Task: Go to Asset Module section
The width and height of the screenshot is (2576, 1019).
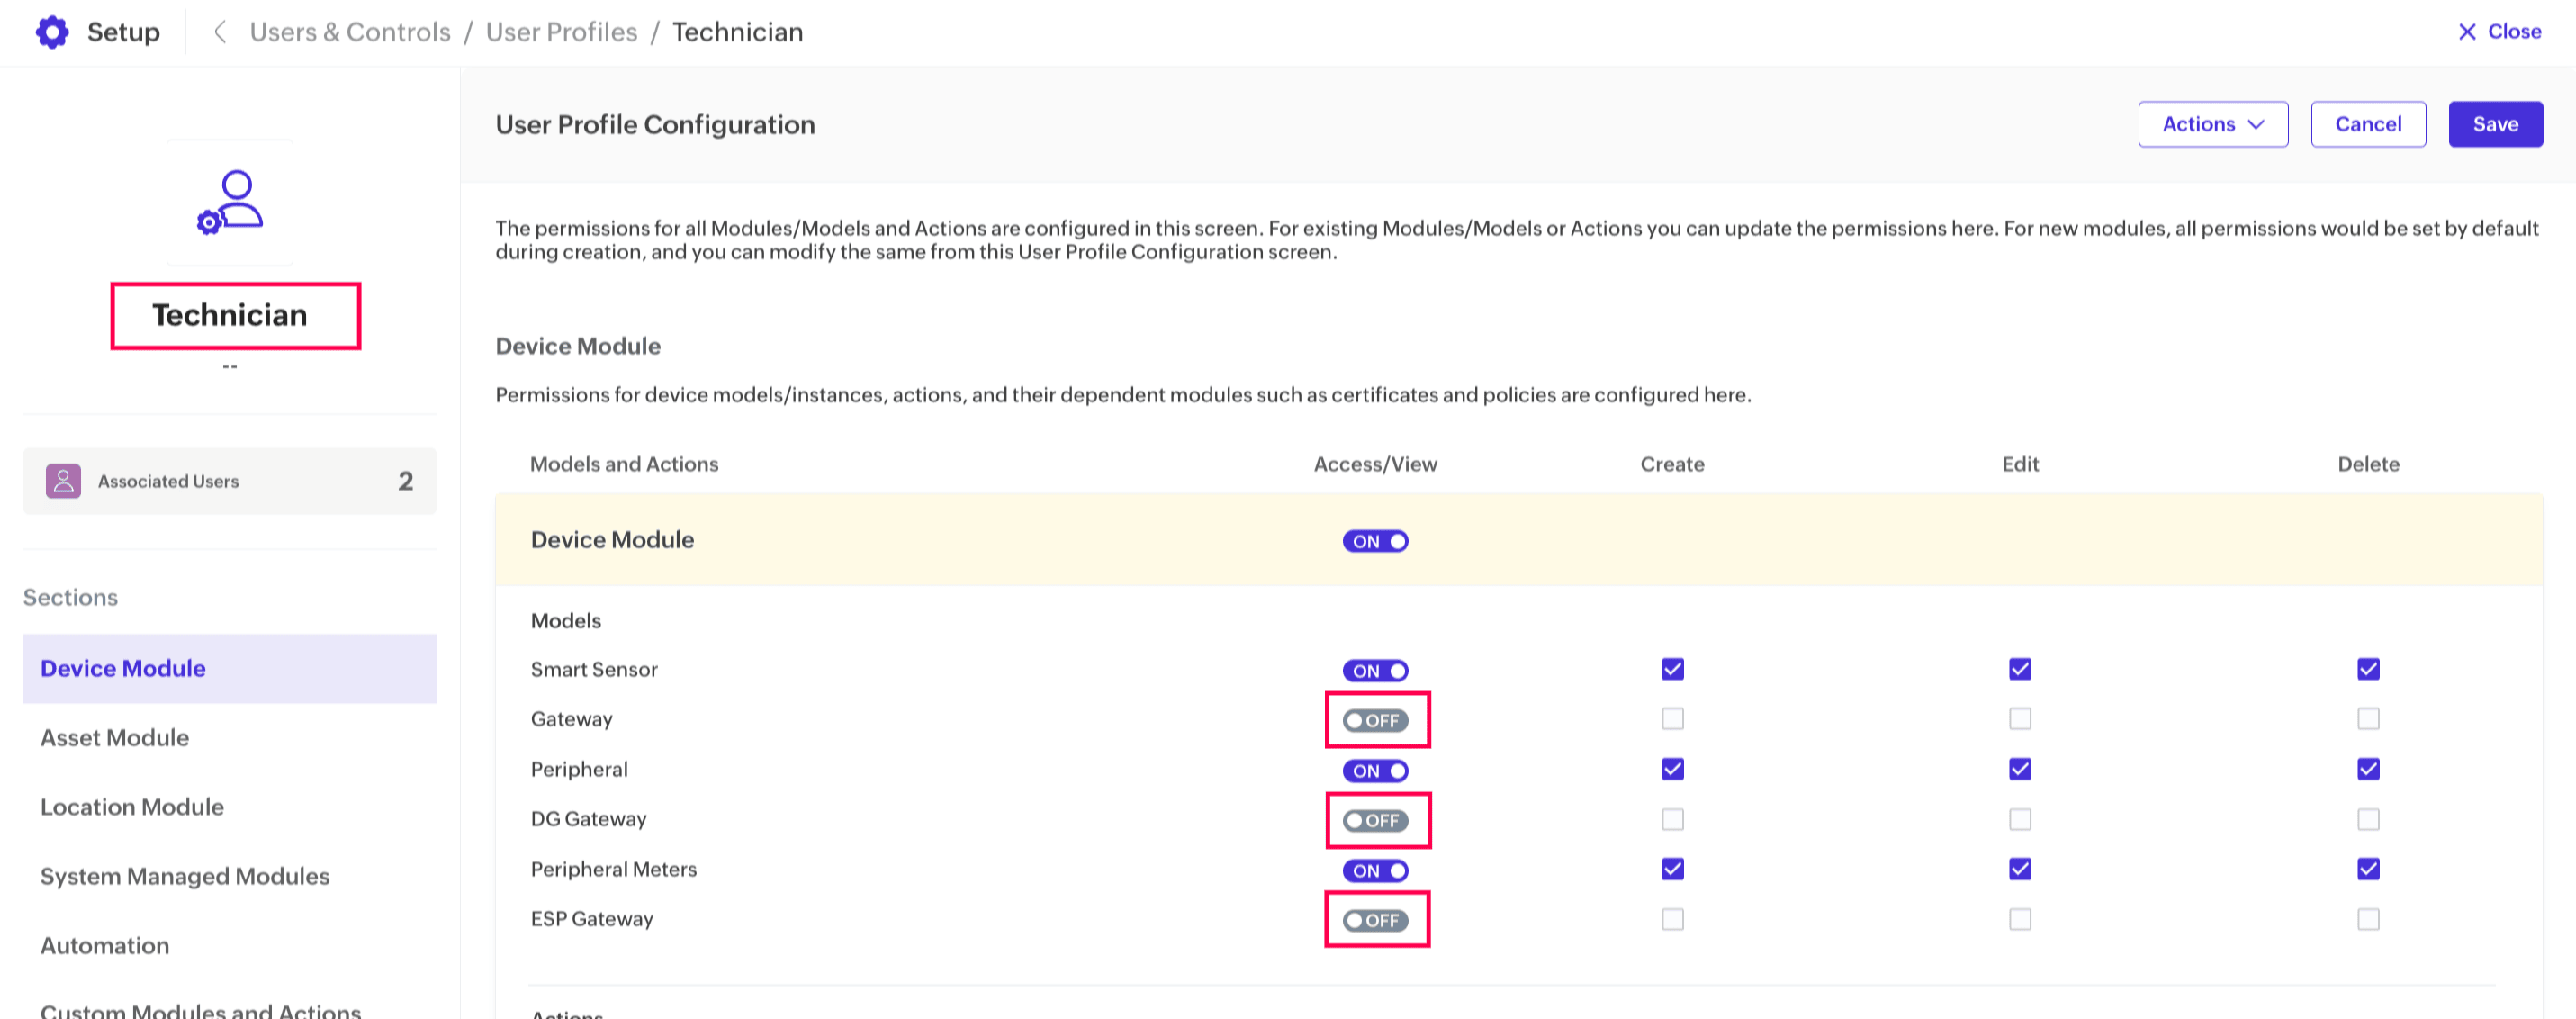Action: [x=115, y=738]
